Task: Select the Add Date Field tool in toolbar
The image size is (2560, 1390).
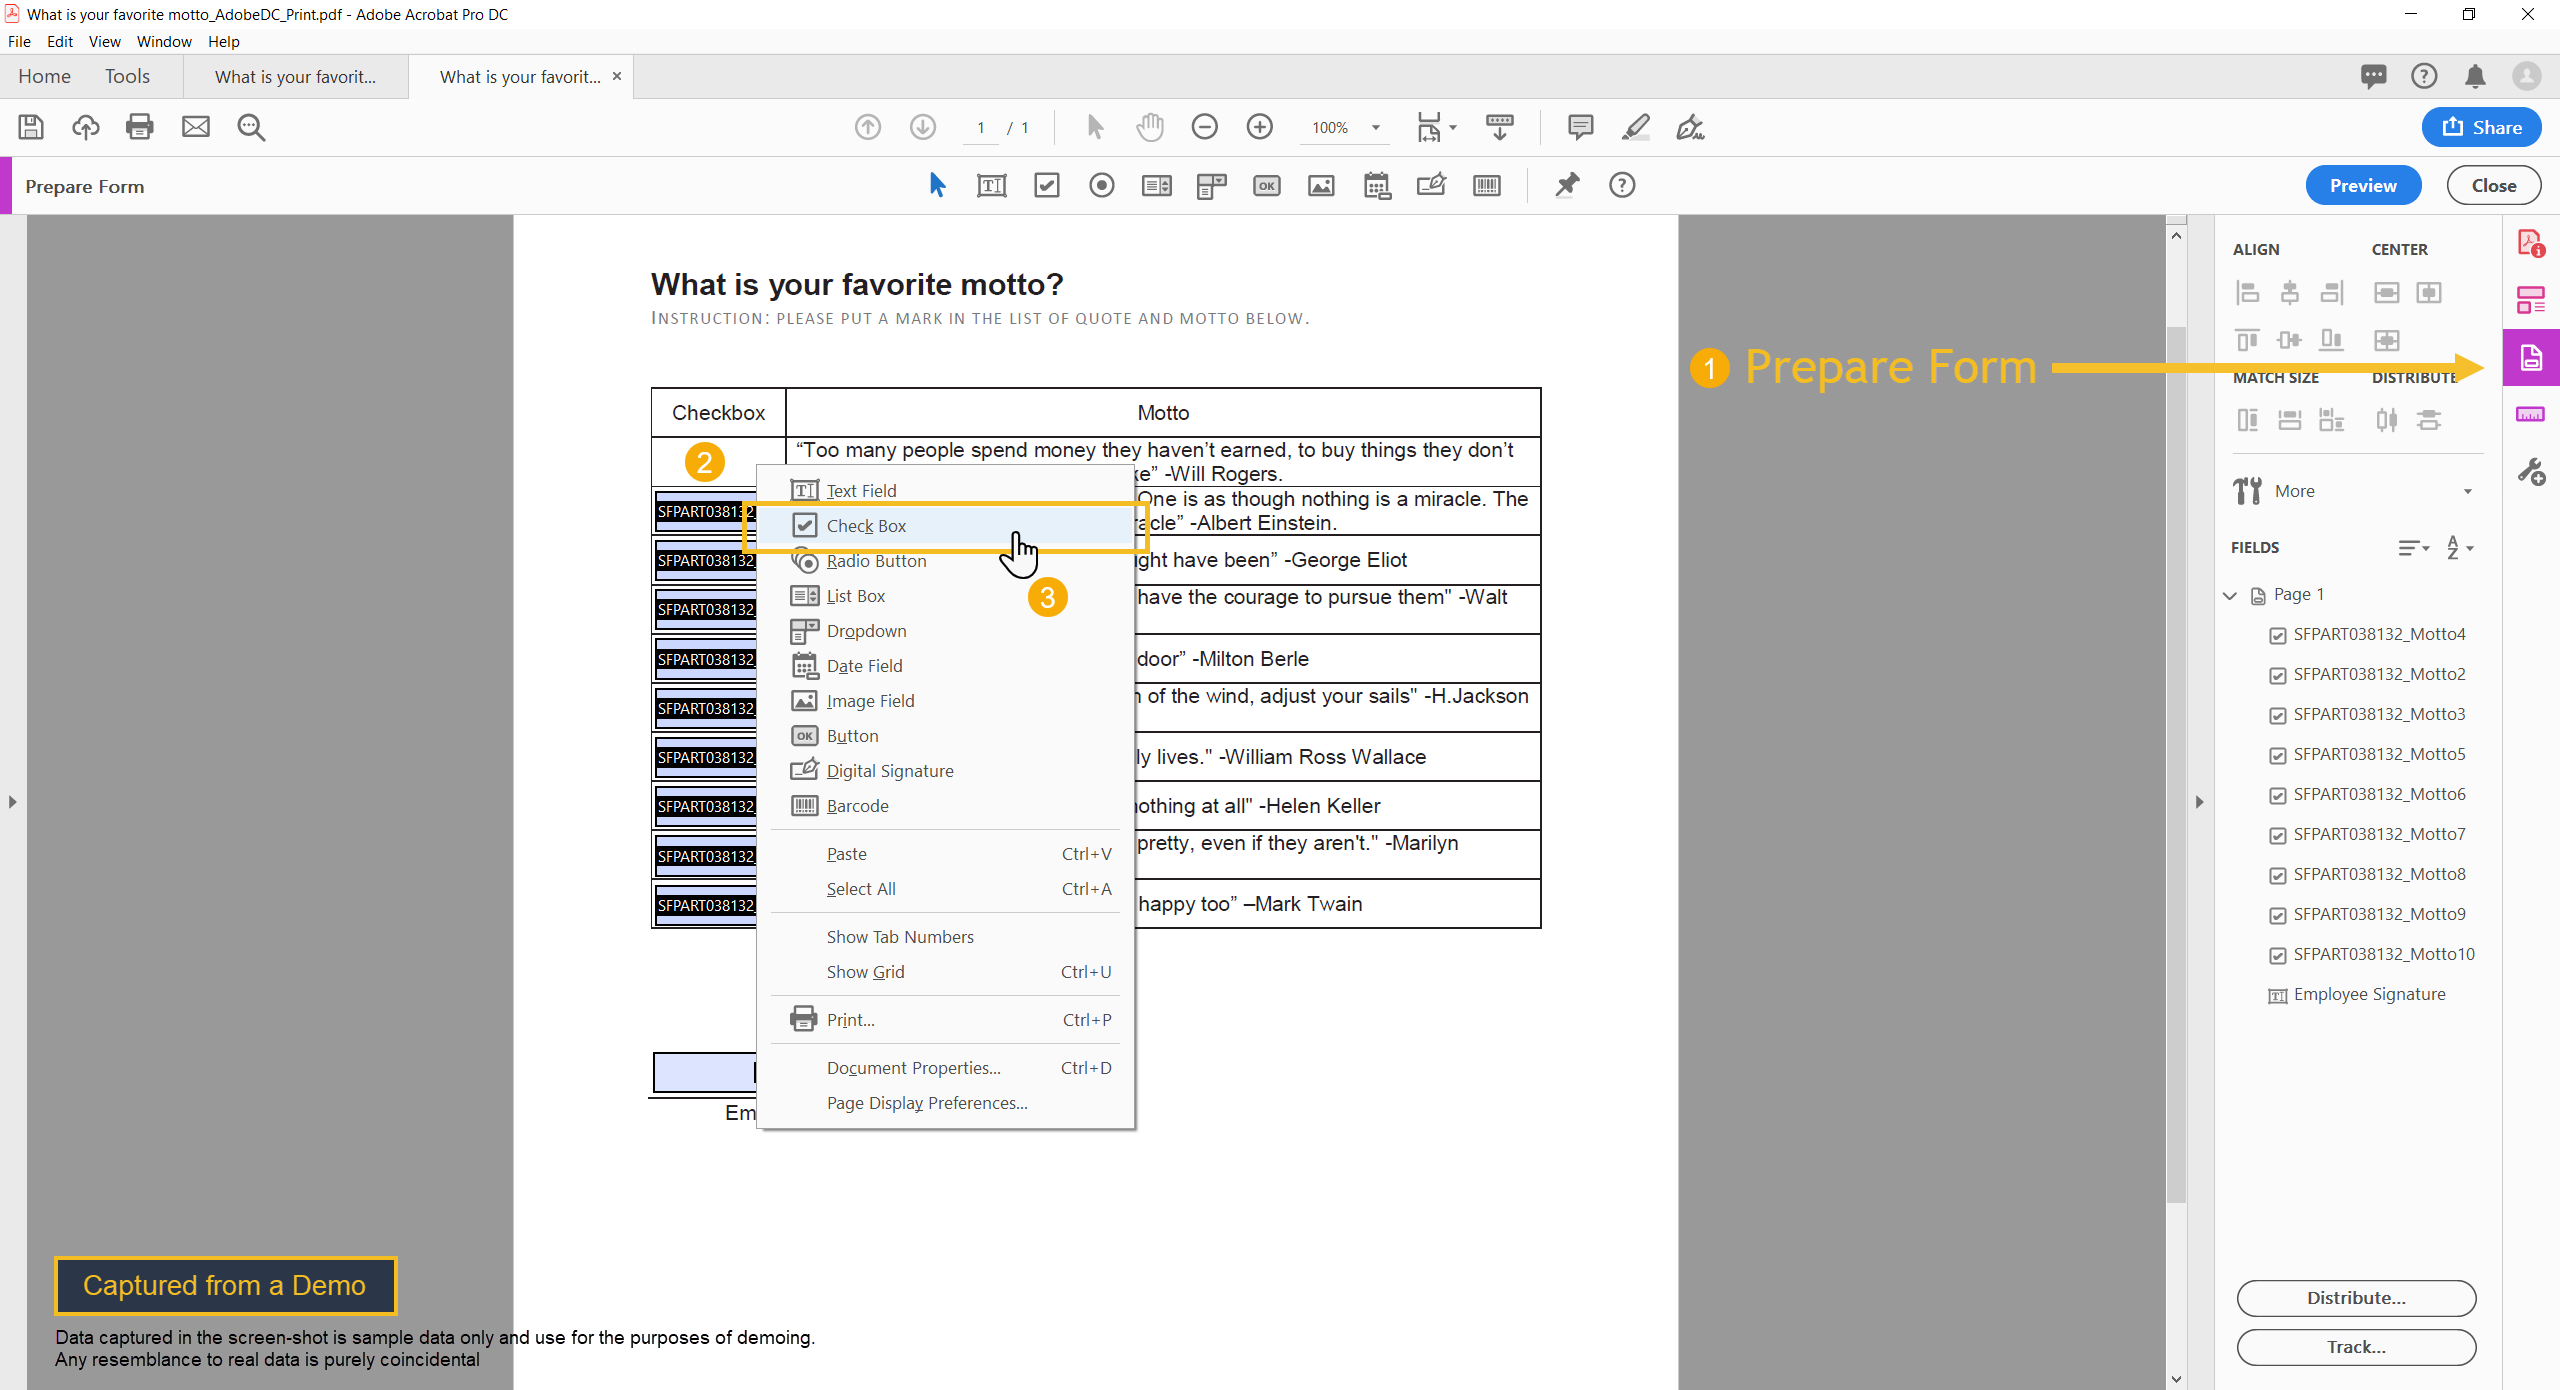Action: 1377,185
